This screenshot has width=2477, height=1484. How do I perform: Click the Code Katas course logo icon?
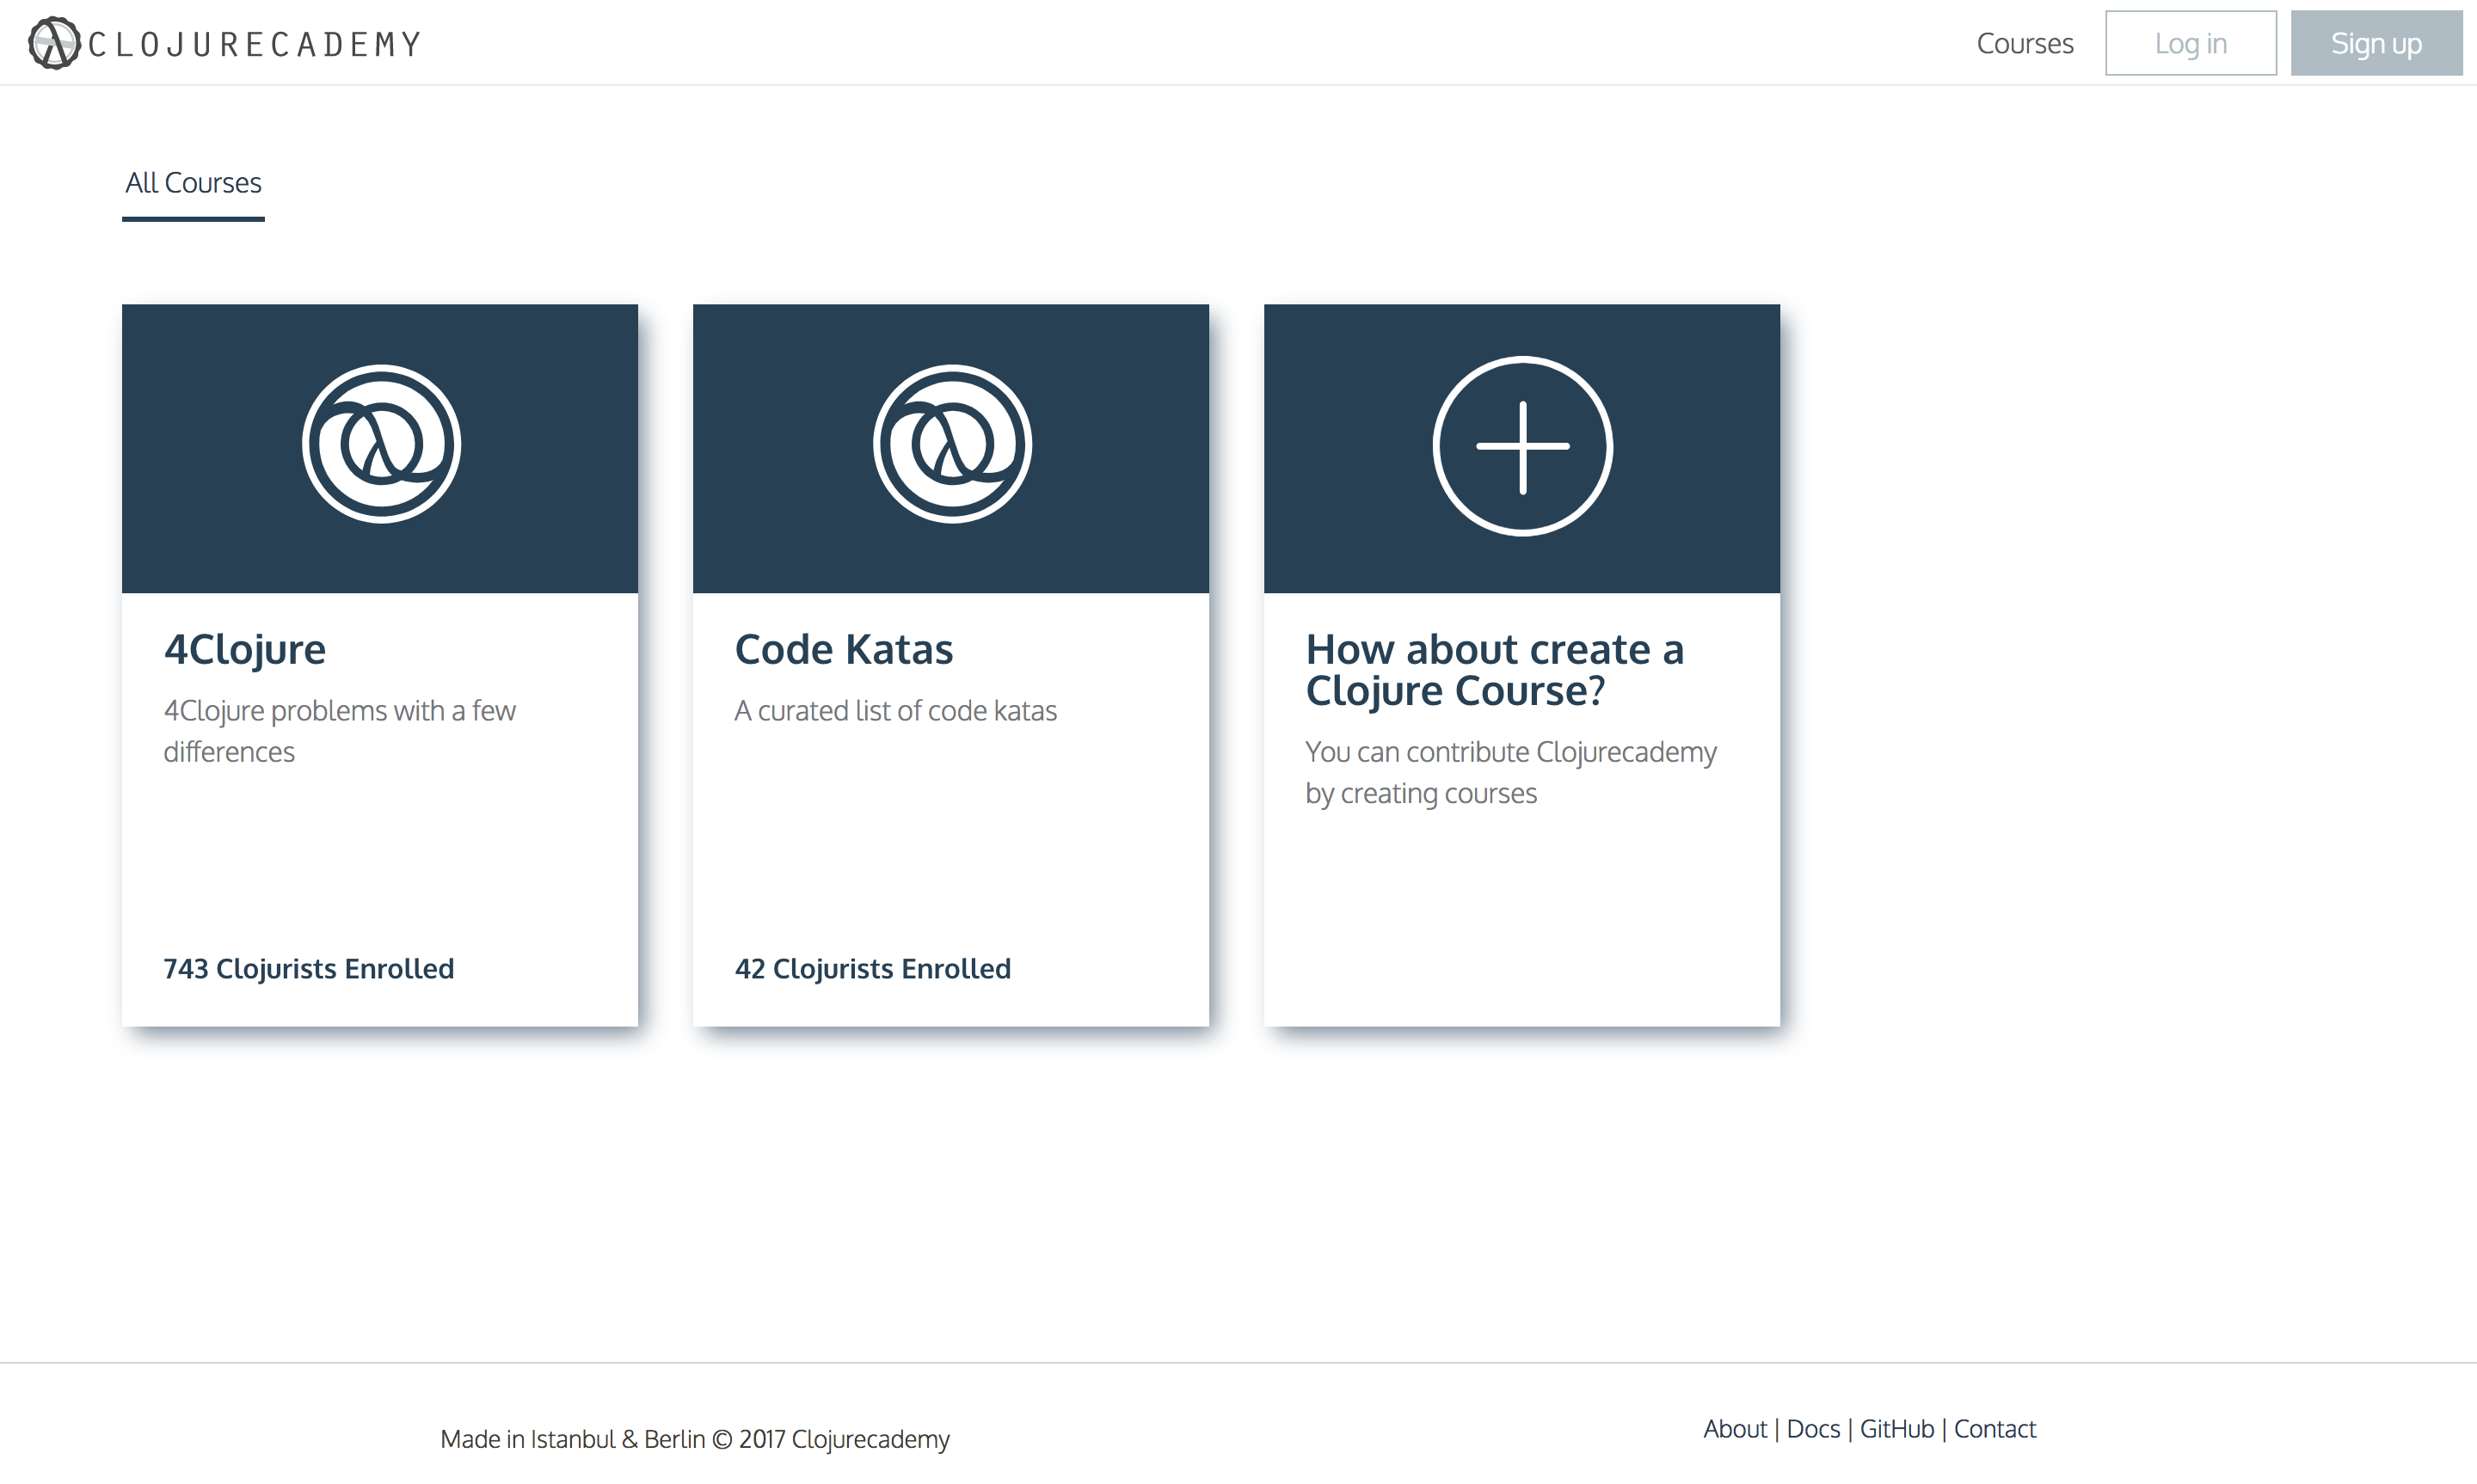point(949,446)
